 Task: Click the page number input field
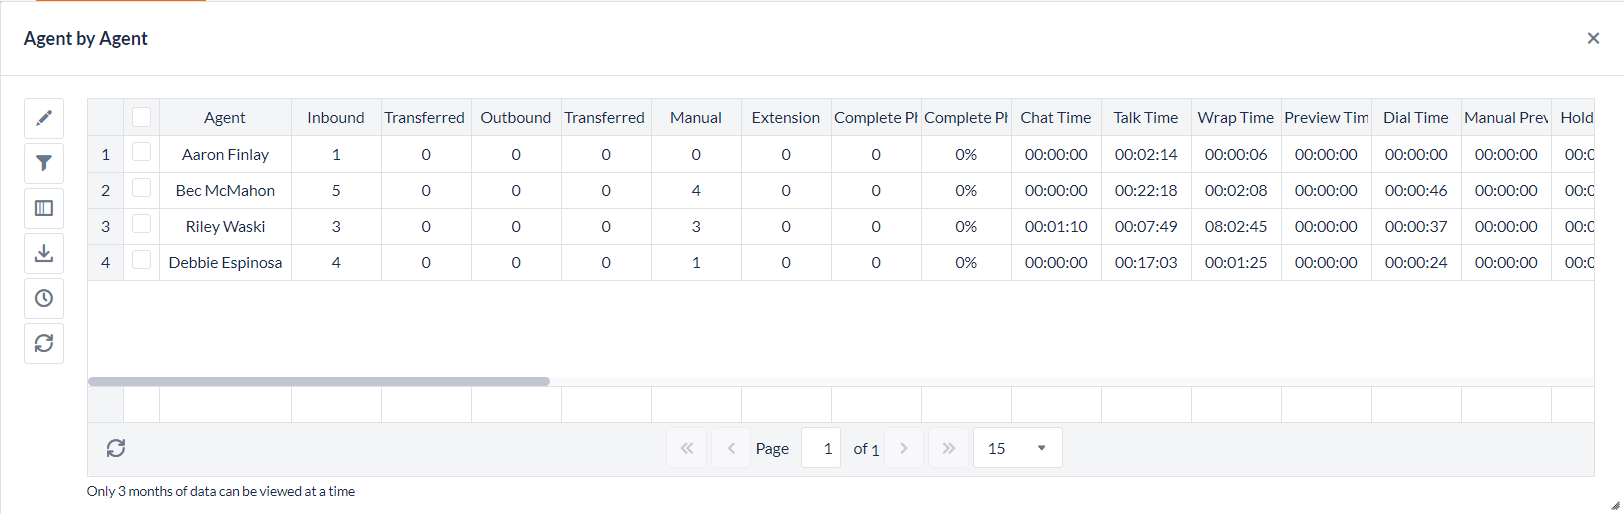point(821,448)
